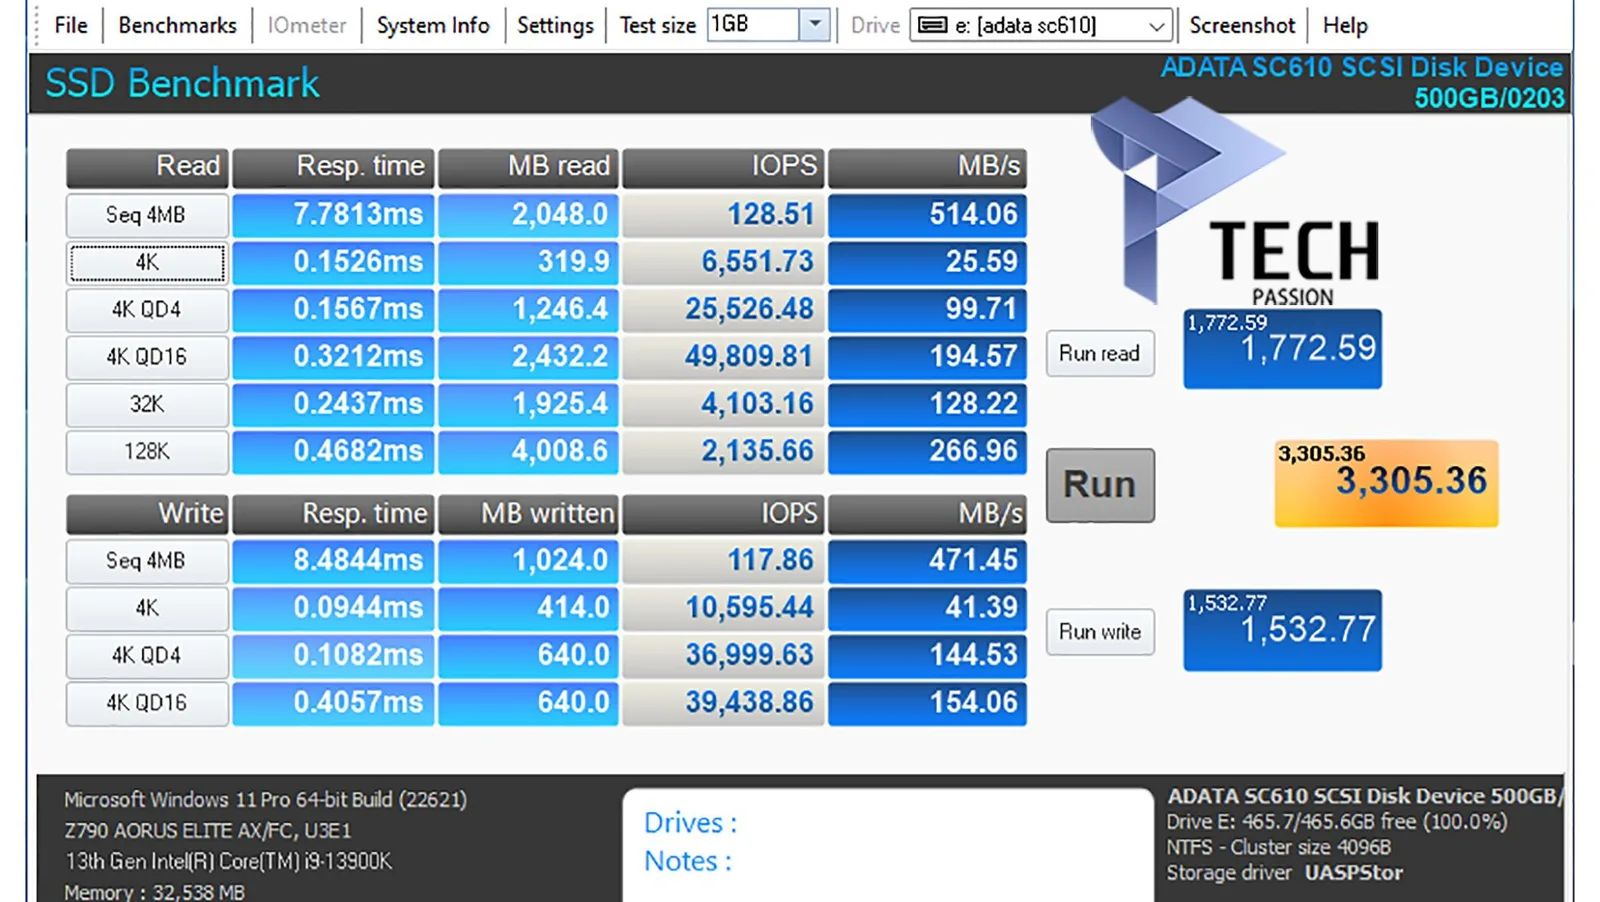Click the 13th Gen Intel Core i9-13900K line
Screen dimensions: 1600x902
tap(228, 861)
